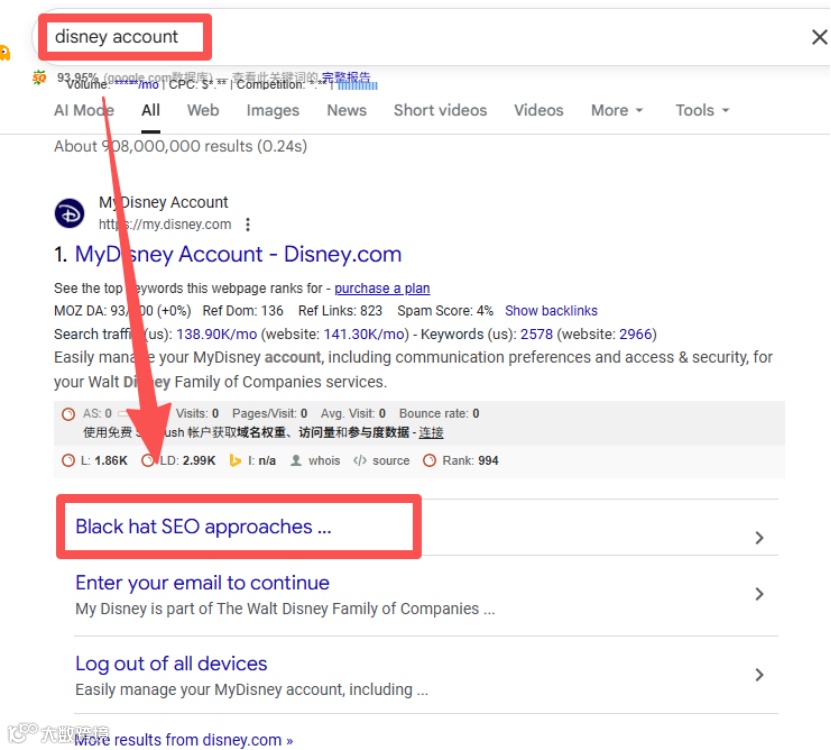Viewport: 831px width, 750px height.
Task: Expand the chevron beside Log out of all devices
Action: tap(759, 675)
